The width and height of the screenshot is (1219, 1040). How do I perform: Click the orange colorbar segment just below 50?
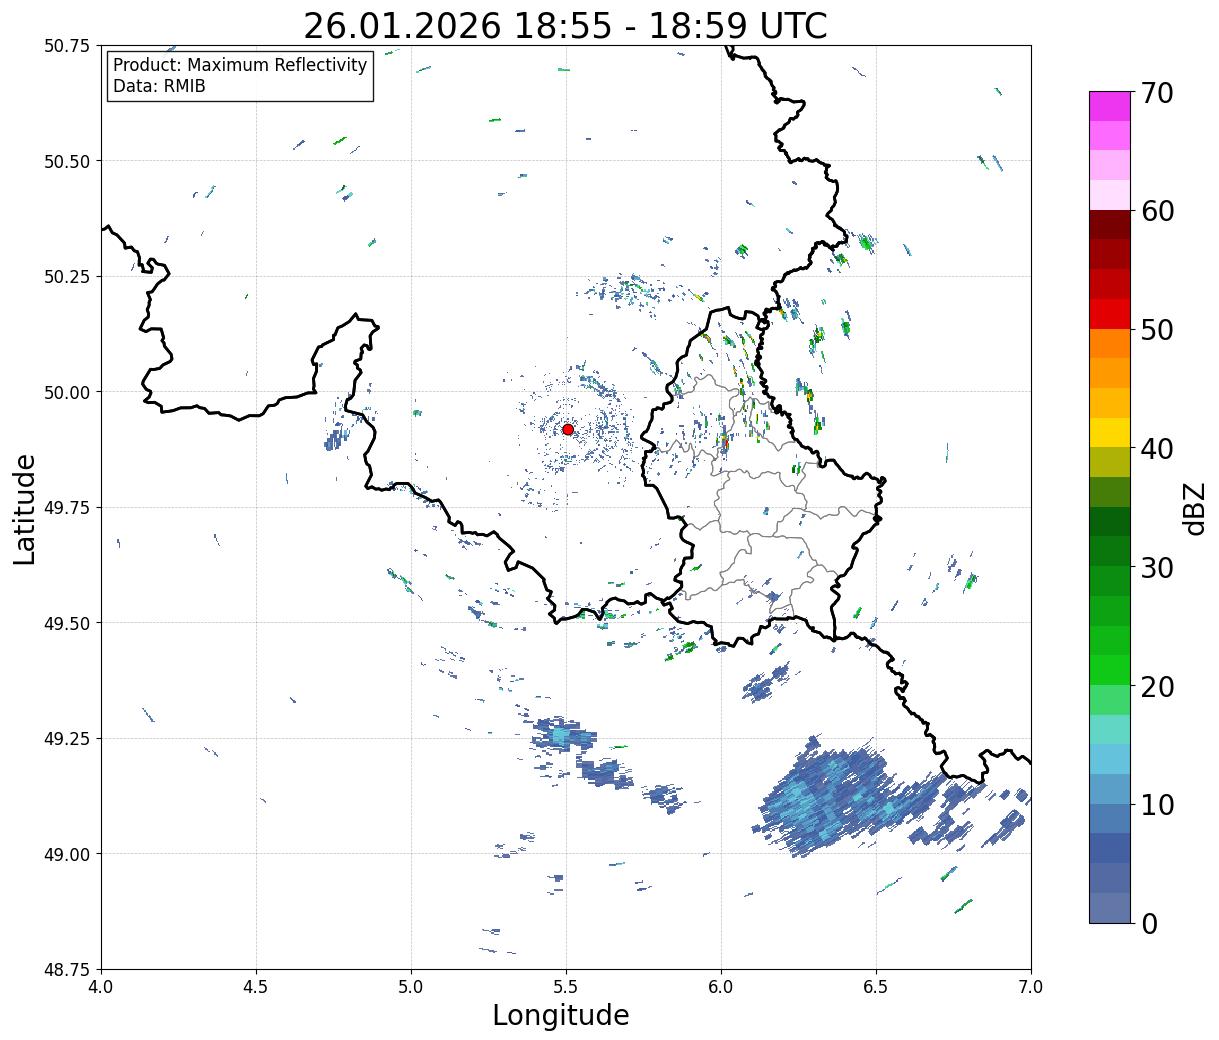[1110, 343]
